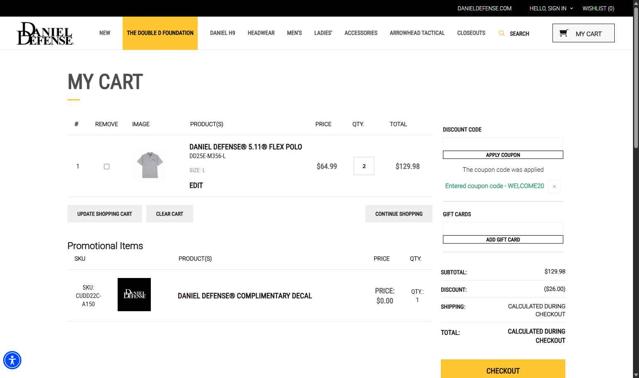Click the Add Gift Card button
639x378 pixels.
click(x=503, y=240)
